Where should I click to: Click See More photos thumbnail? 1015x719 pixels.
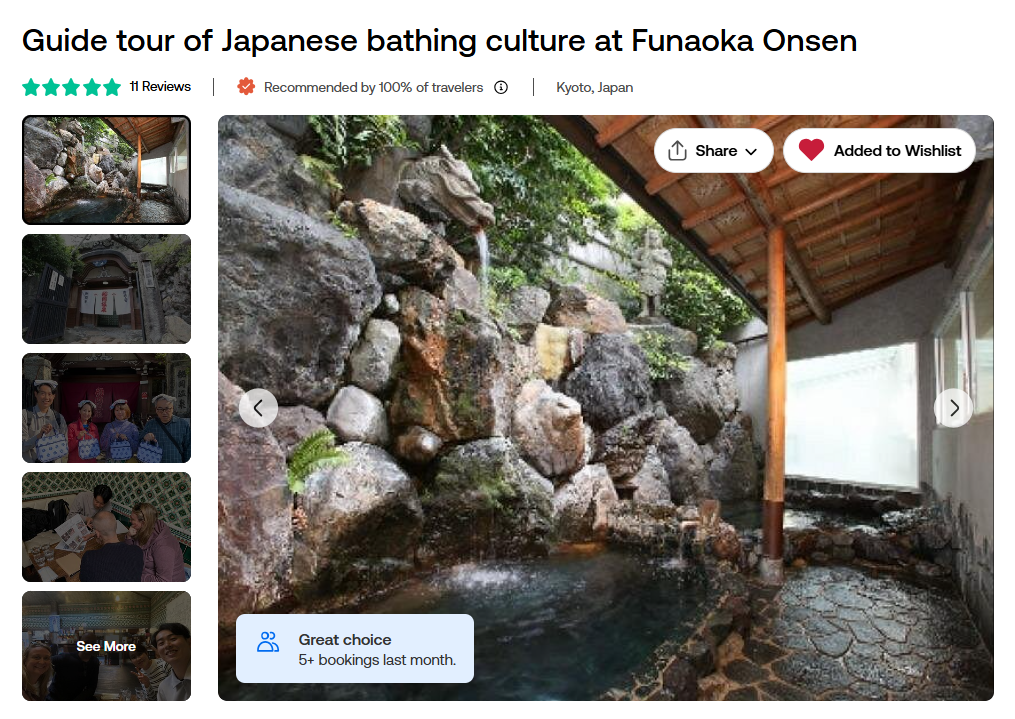106,646
